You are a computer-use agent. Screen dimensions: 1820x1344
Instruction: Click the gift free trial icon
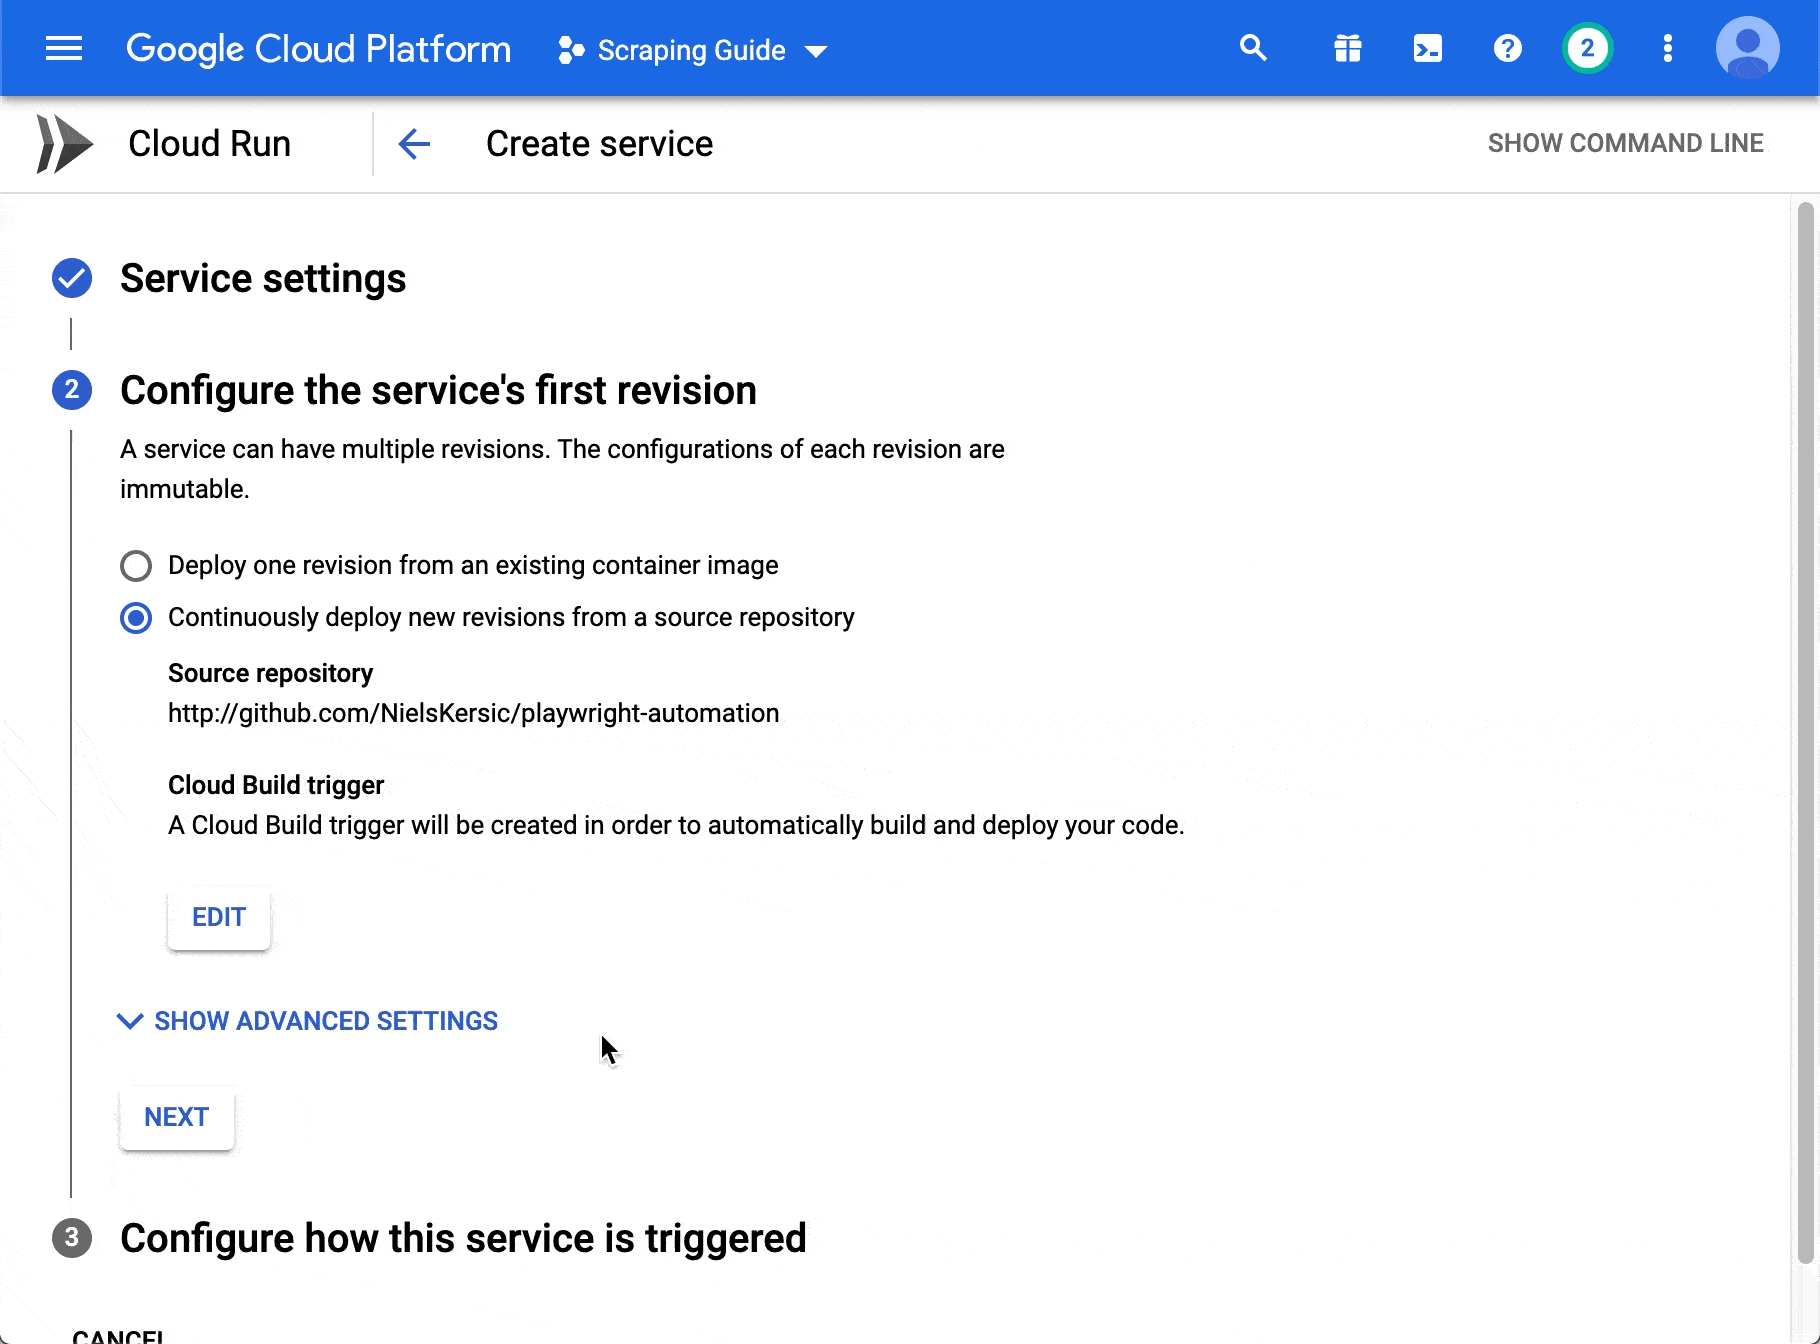pos(1348,48)
